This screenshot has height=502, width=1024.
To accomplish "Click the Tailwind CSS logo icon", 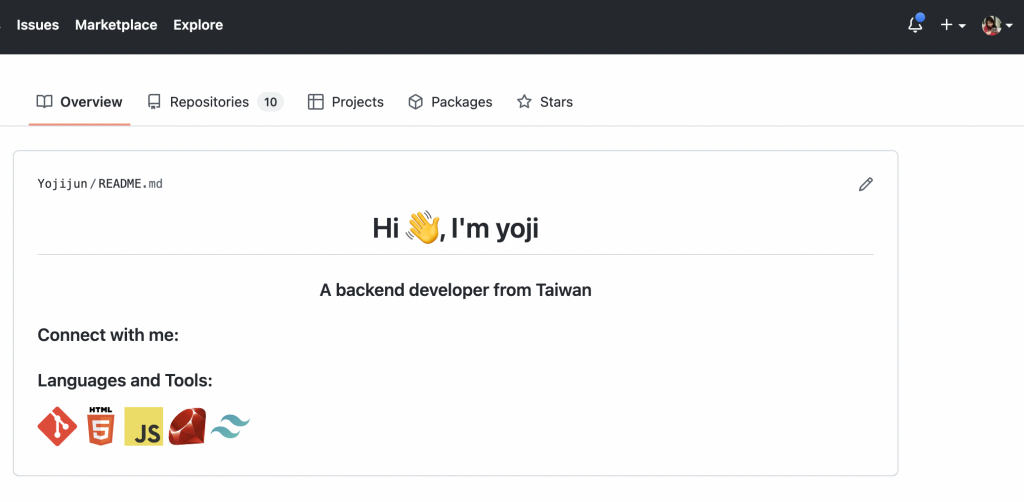I will [x=230, y=428].
